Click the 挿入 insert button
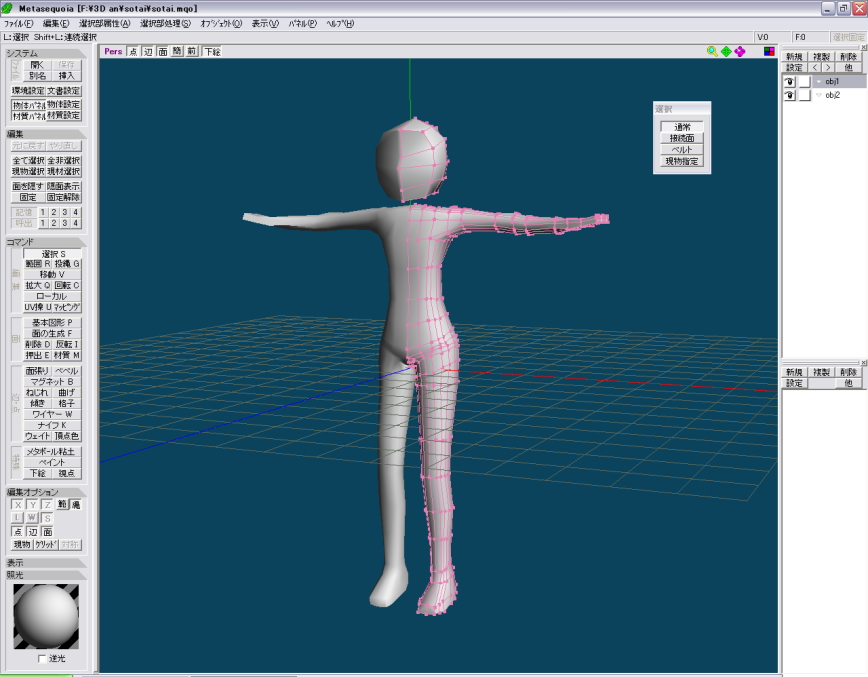Image resolution: width=868 pixels, height=677 pixels. point(66,76)
